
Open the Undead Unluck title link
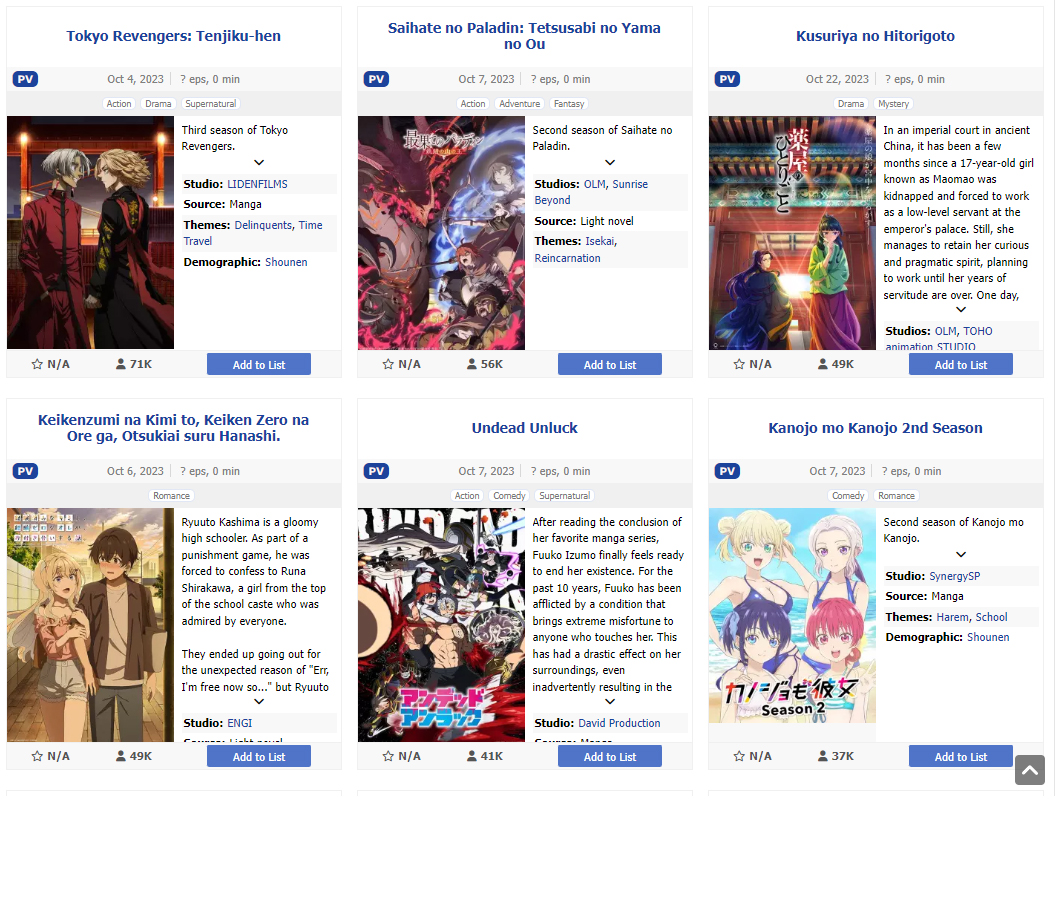click(x=525, y=428)
